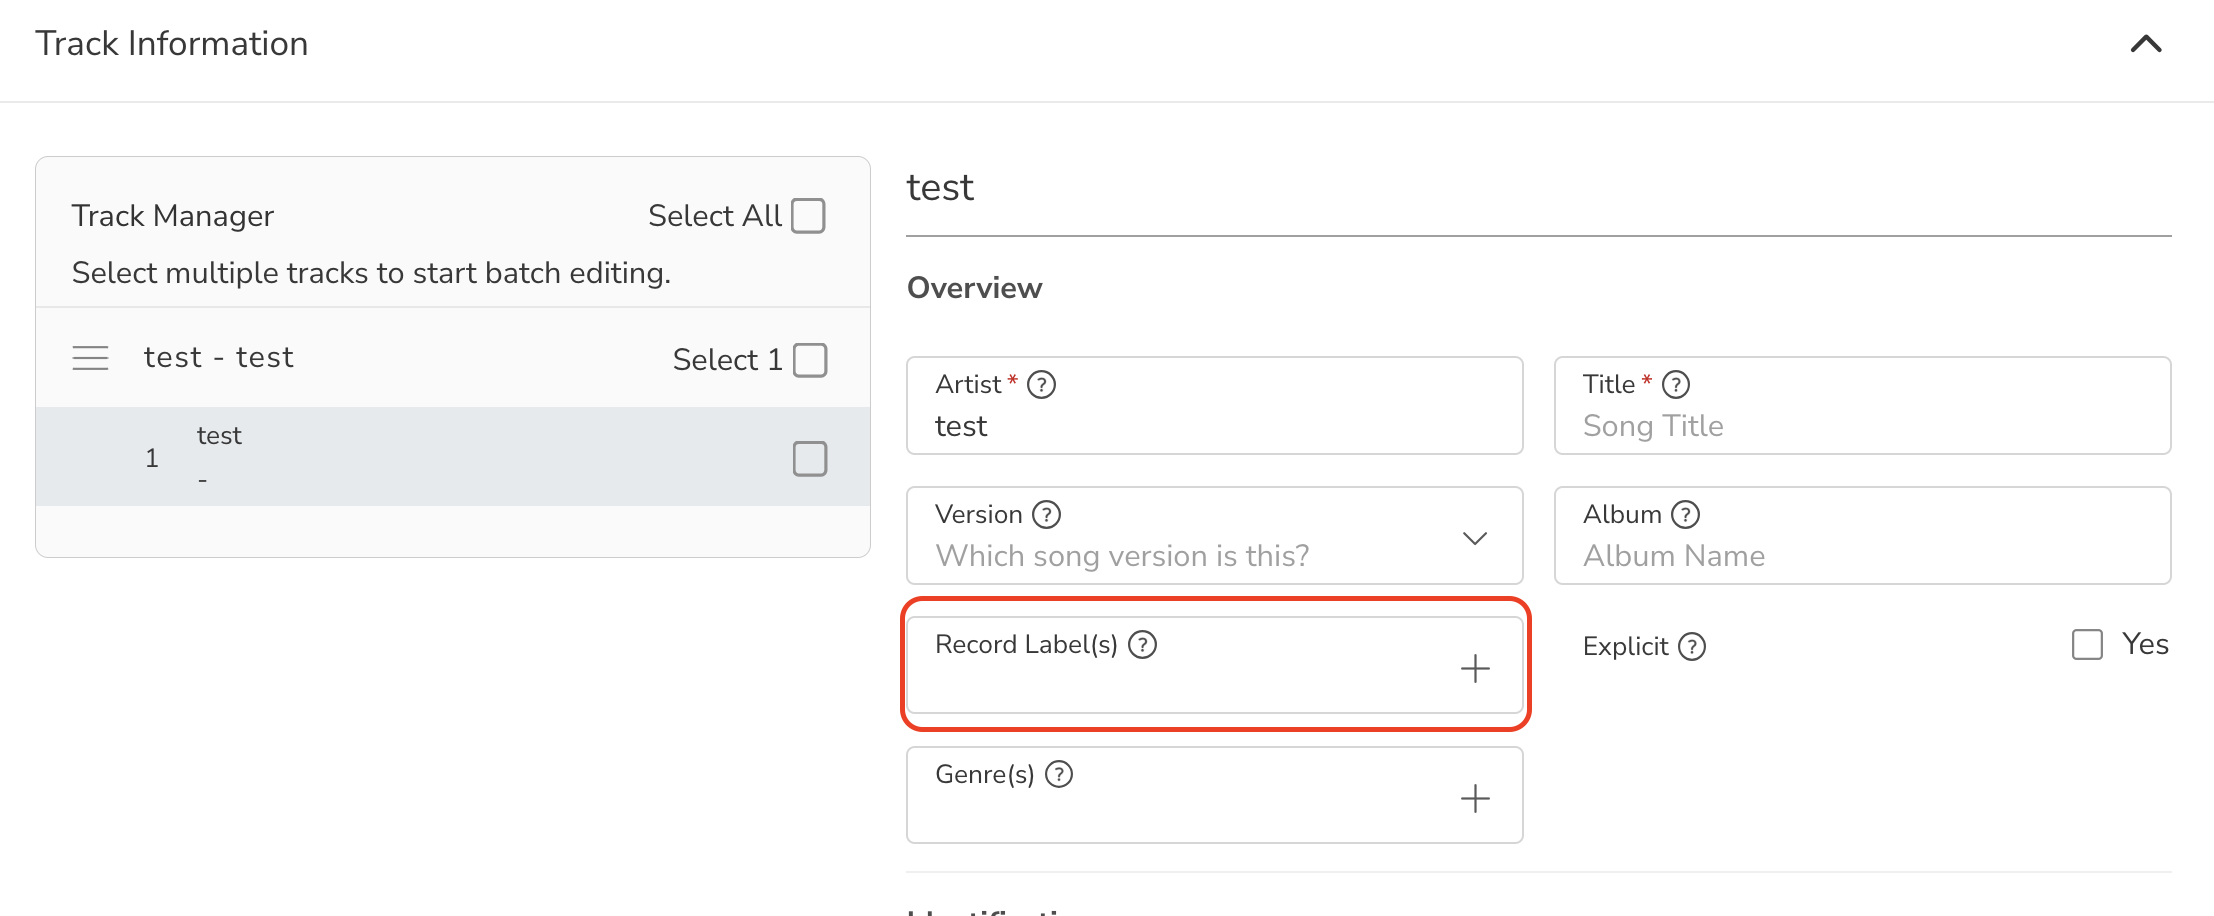Click the drag handle for test - test
The height and width of the screenshot is (916, 2214).
[x=90, y=358]
